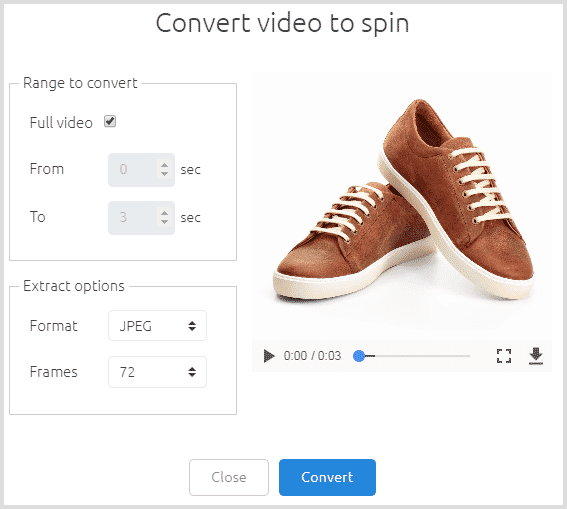Open the Format dropdown showing JPEG
This screenshot has height=509, width=567.
[x=157, y=326]
